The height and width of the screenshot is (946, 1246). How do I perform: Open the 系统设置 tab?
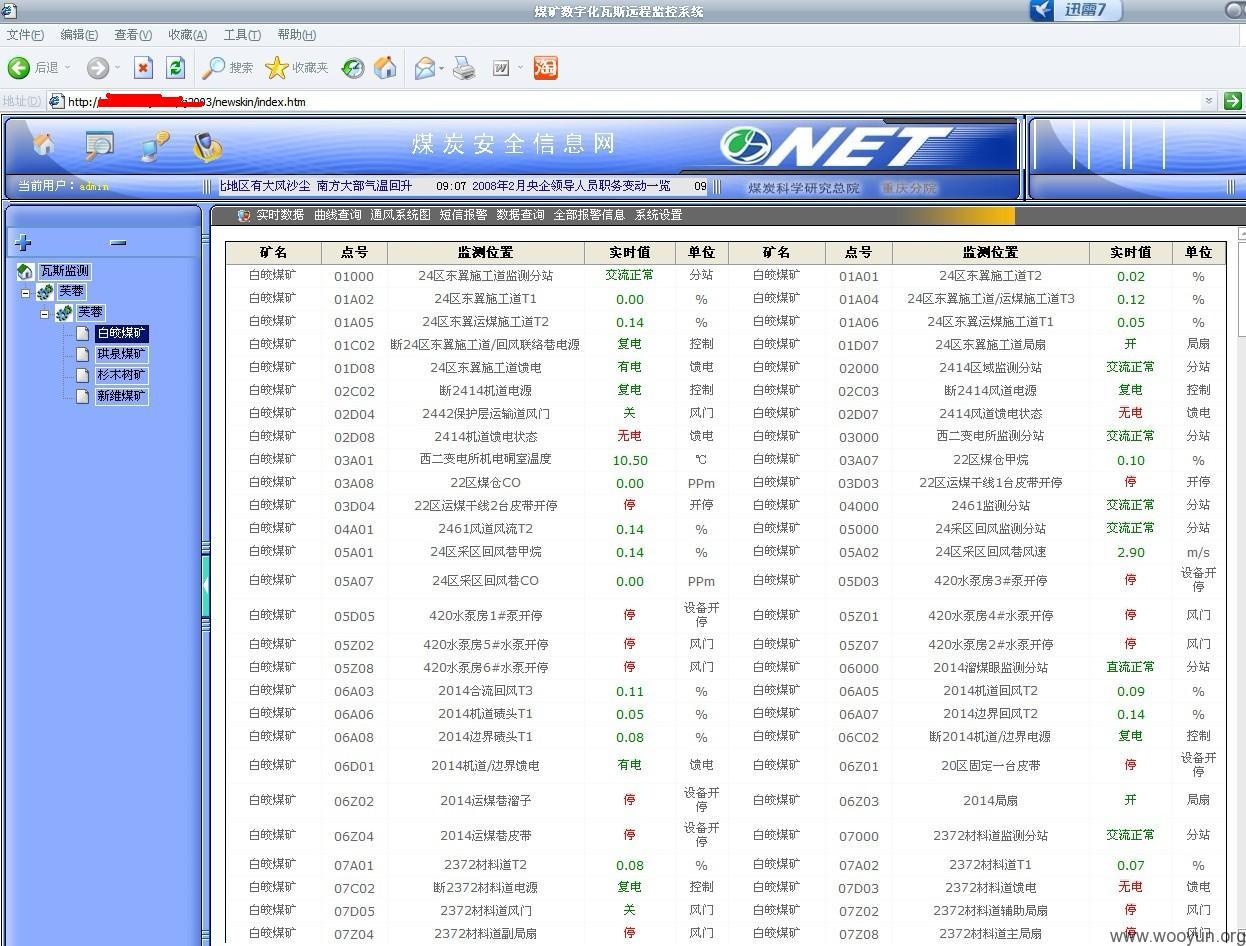(658, 215)
